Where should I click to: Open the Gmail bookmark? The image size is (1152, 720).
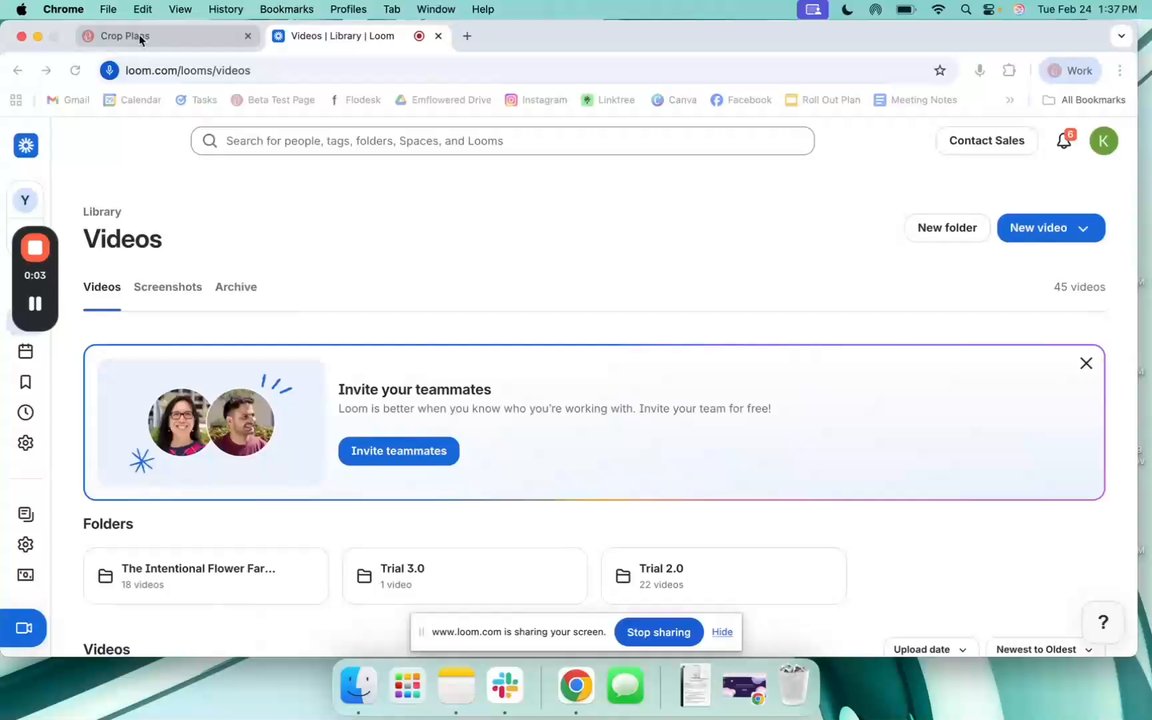68,100
